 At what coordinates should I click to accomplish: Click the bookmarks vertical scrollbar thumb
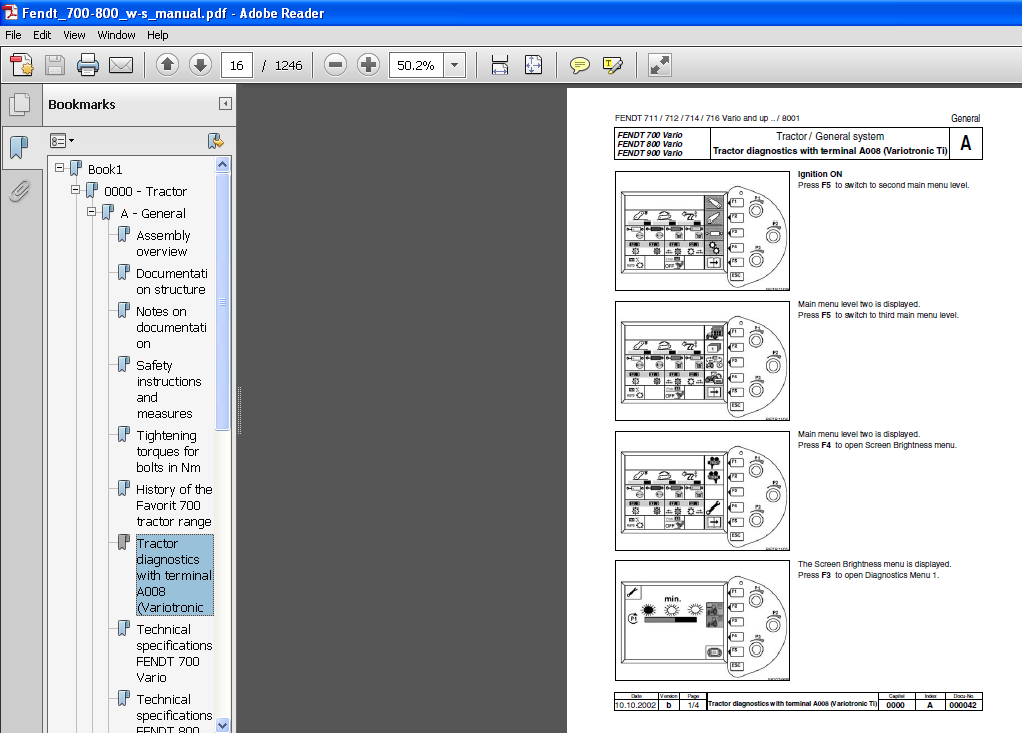coord(222,302)
